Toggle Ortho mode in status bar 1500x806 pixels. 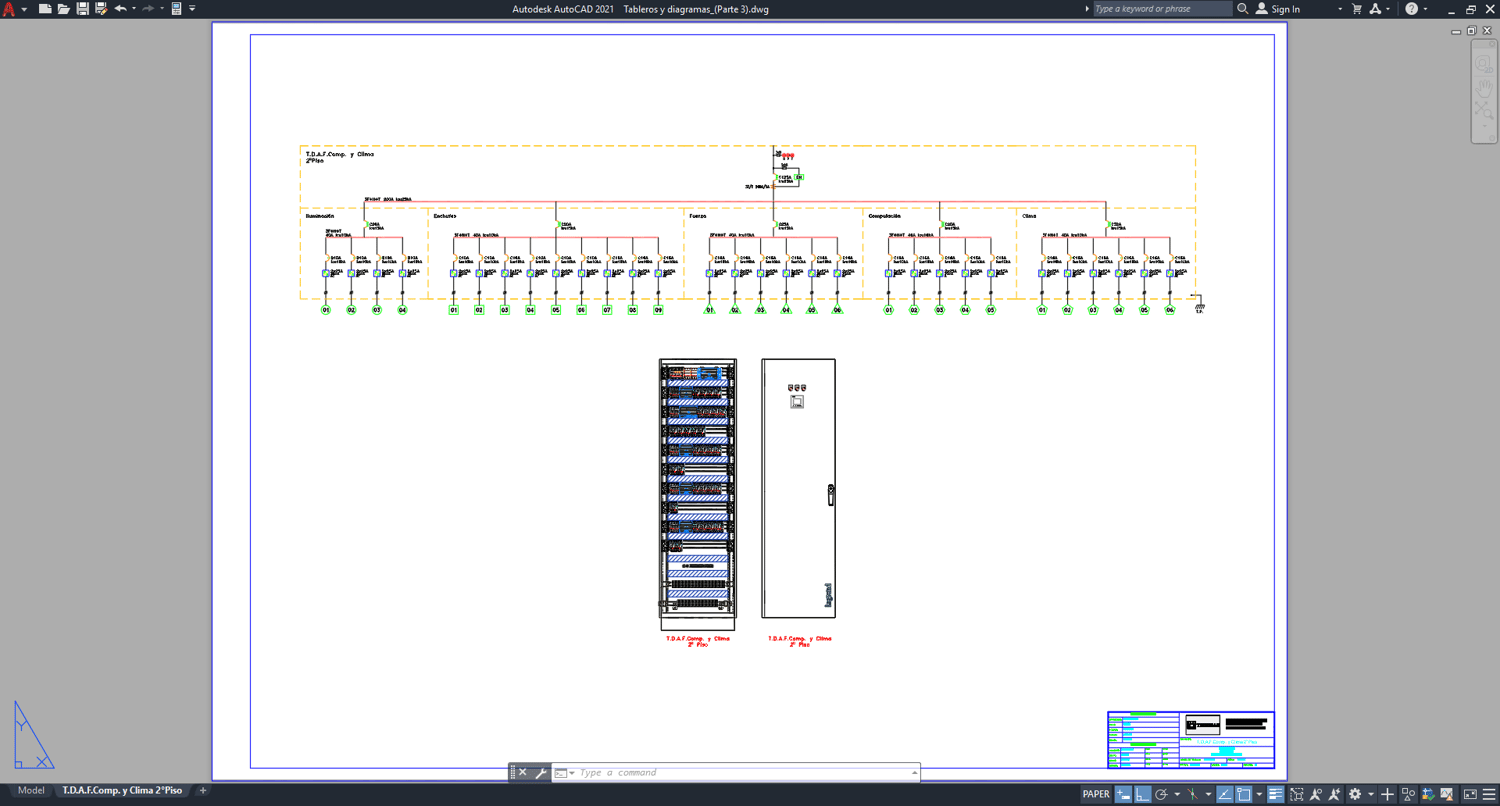[x=1143, y=794]
